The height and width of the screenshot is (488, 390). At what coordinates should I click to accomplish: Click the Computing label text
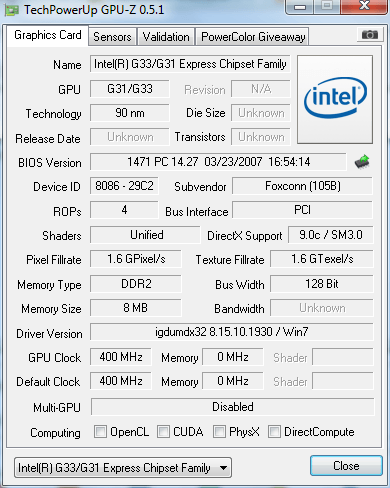[x=55, y=433]
